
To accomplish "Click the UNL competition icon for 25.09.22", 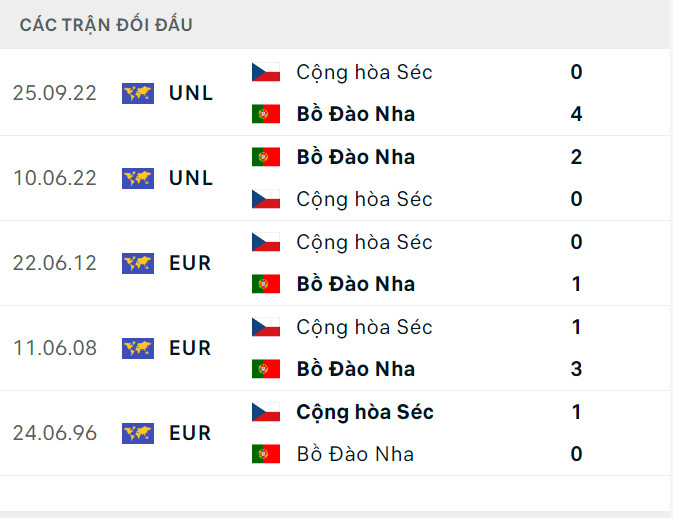I will pos(138,93).
